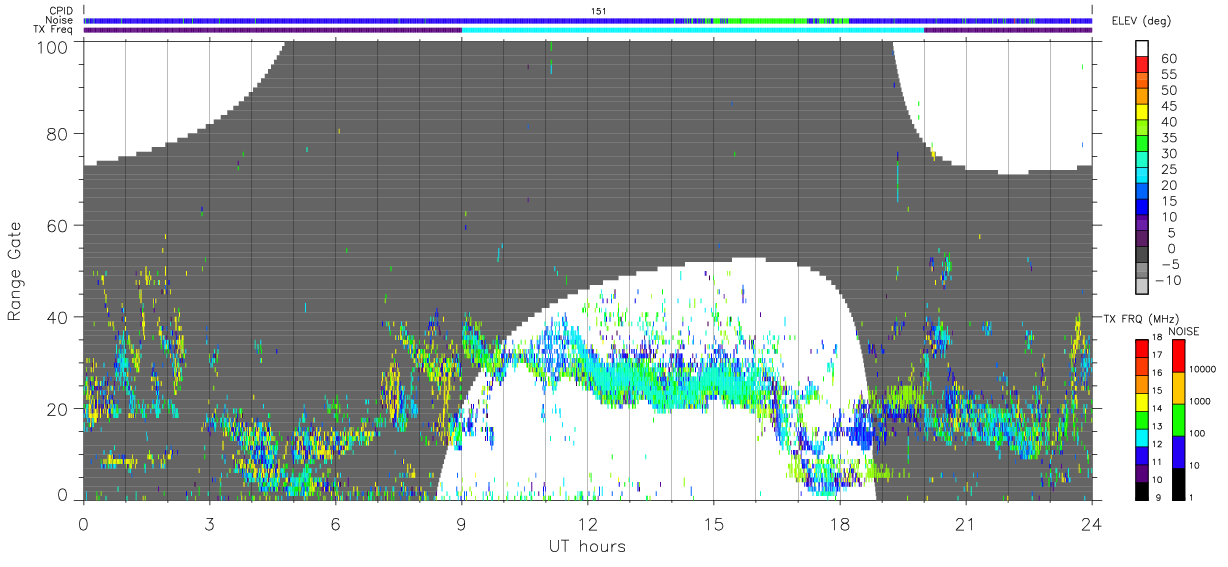Click the 25 label on the ELEV scale
This screenshot has height=567, width=1228.
coord(1167,170)
